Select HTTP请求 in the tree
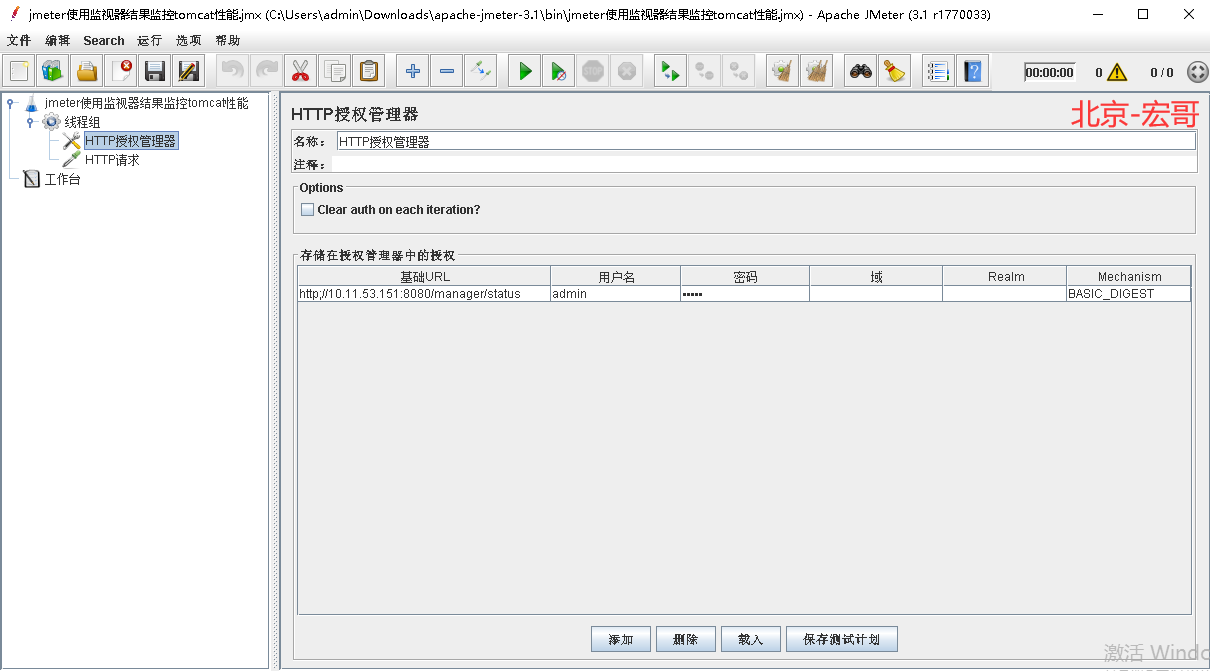Viewport: 1210px width, 671px height. click(x=112, y=160)
